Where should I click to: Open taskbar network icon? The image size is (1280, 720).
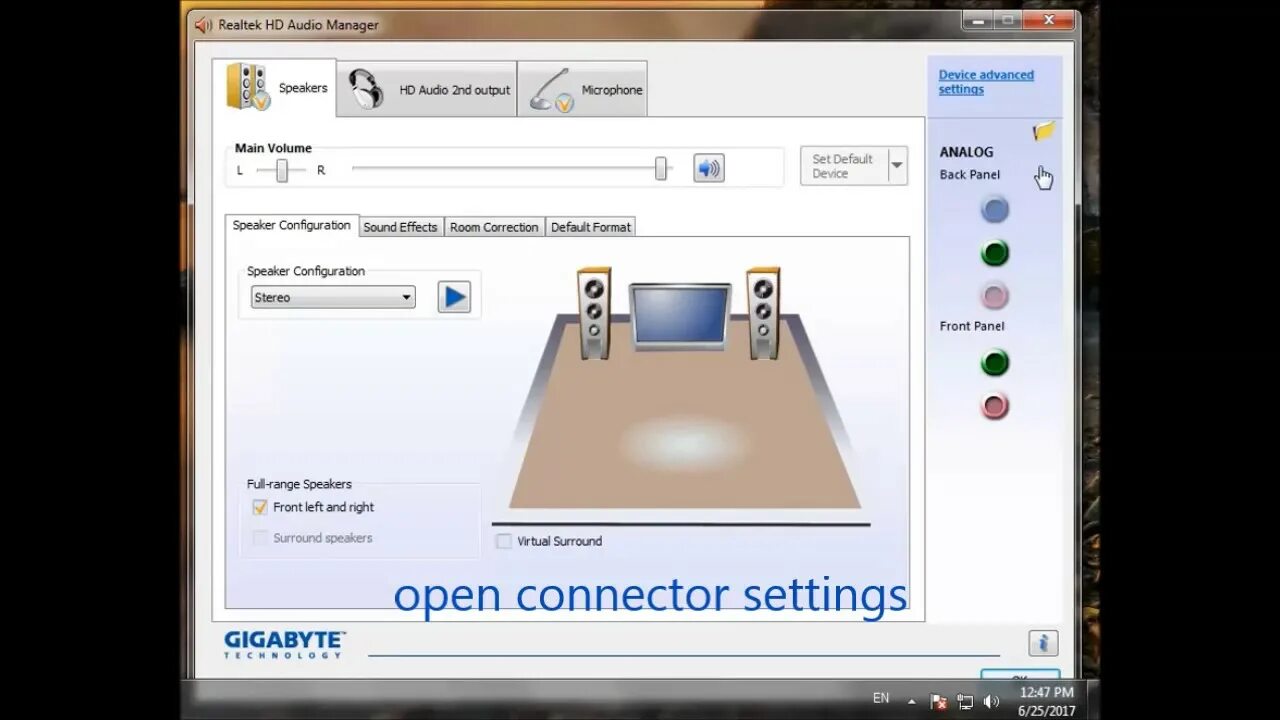click(x=965, y=701)
